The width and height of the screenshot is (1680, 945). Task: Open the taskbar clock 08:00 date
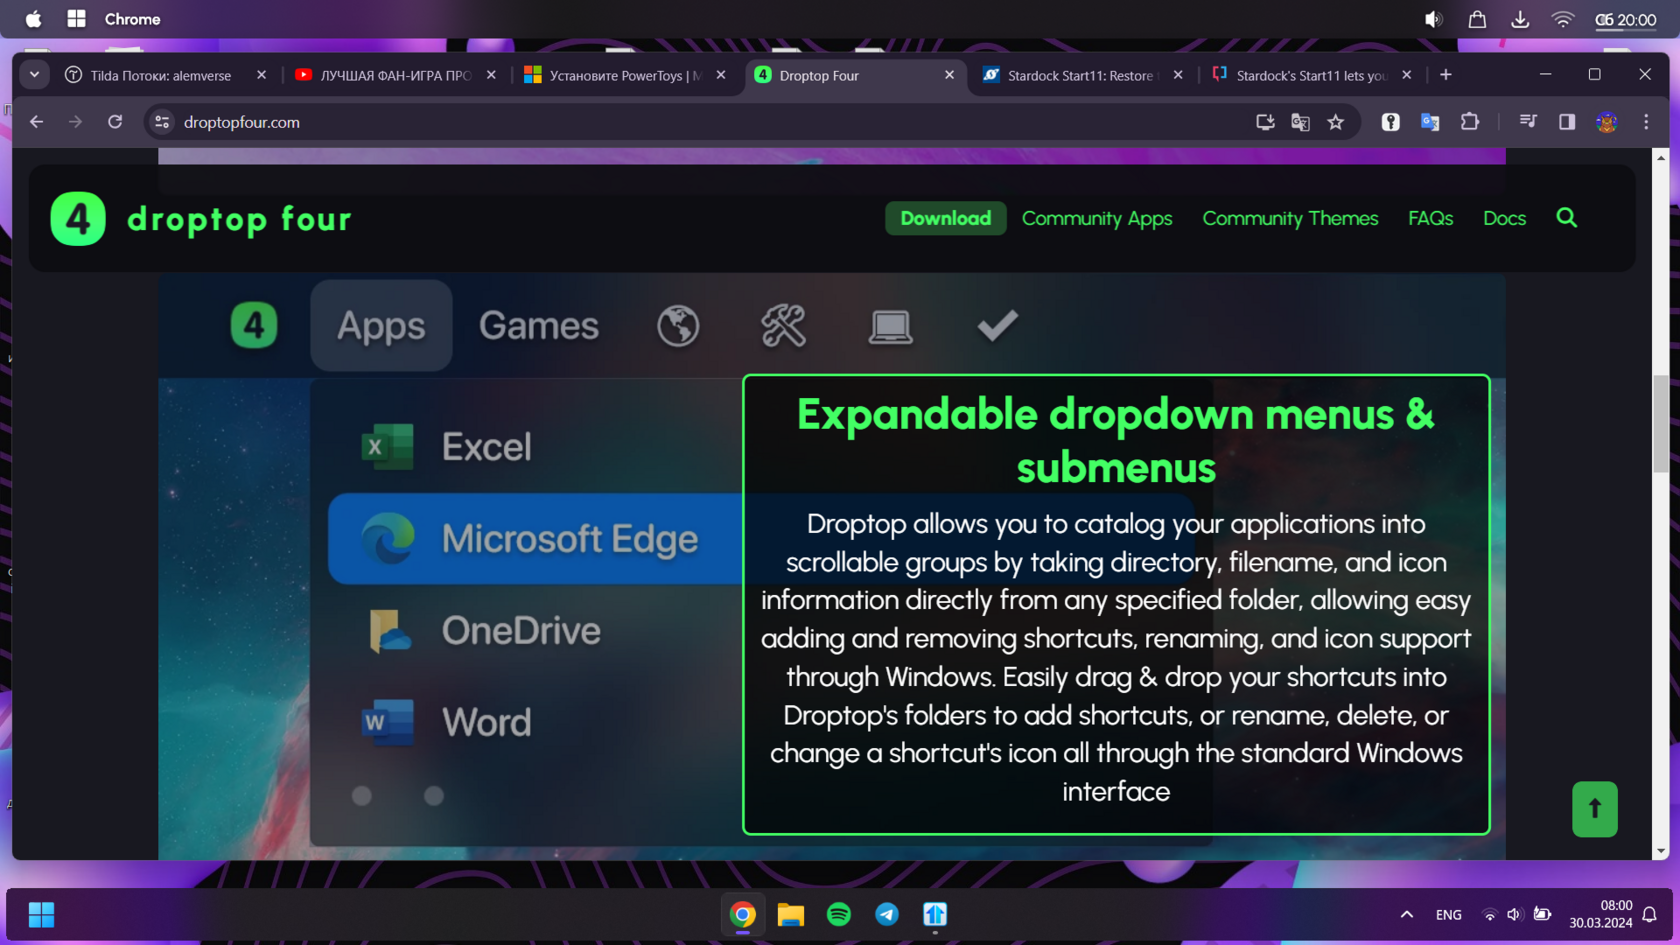(x=1600, y=914)
